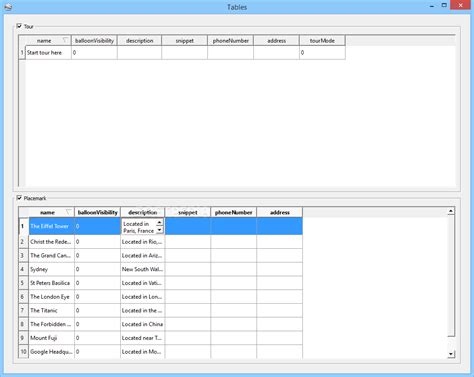
Task: Select 'The Forbidden ...' name cell
Action: pos(52,324)
